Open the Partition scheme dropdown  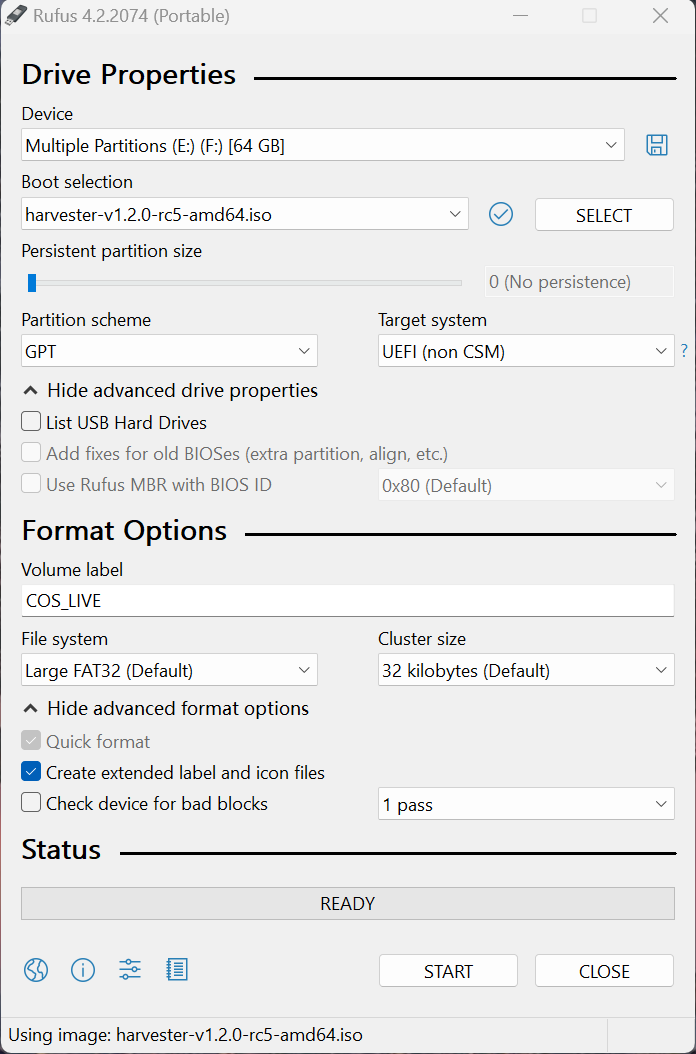point(169,351)
